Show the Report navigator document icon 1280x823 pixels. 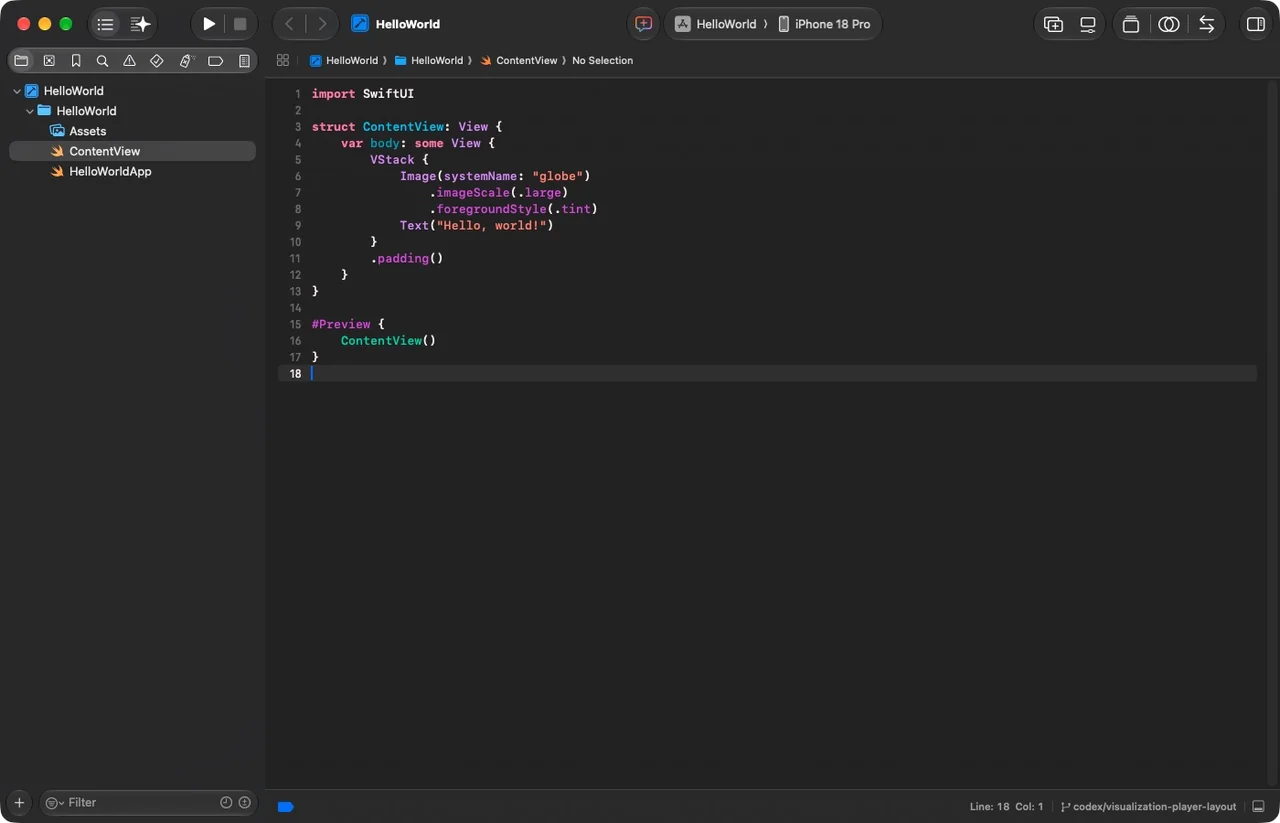[244, 61]
